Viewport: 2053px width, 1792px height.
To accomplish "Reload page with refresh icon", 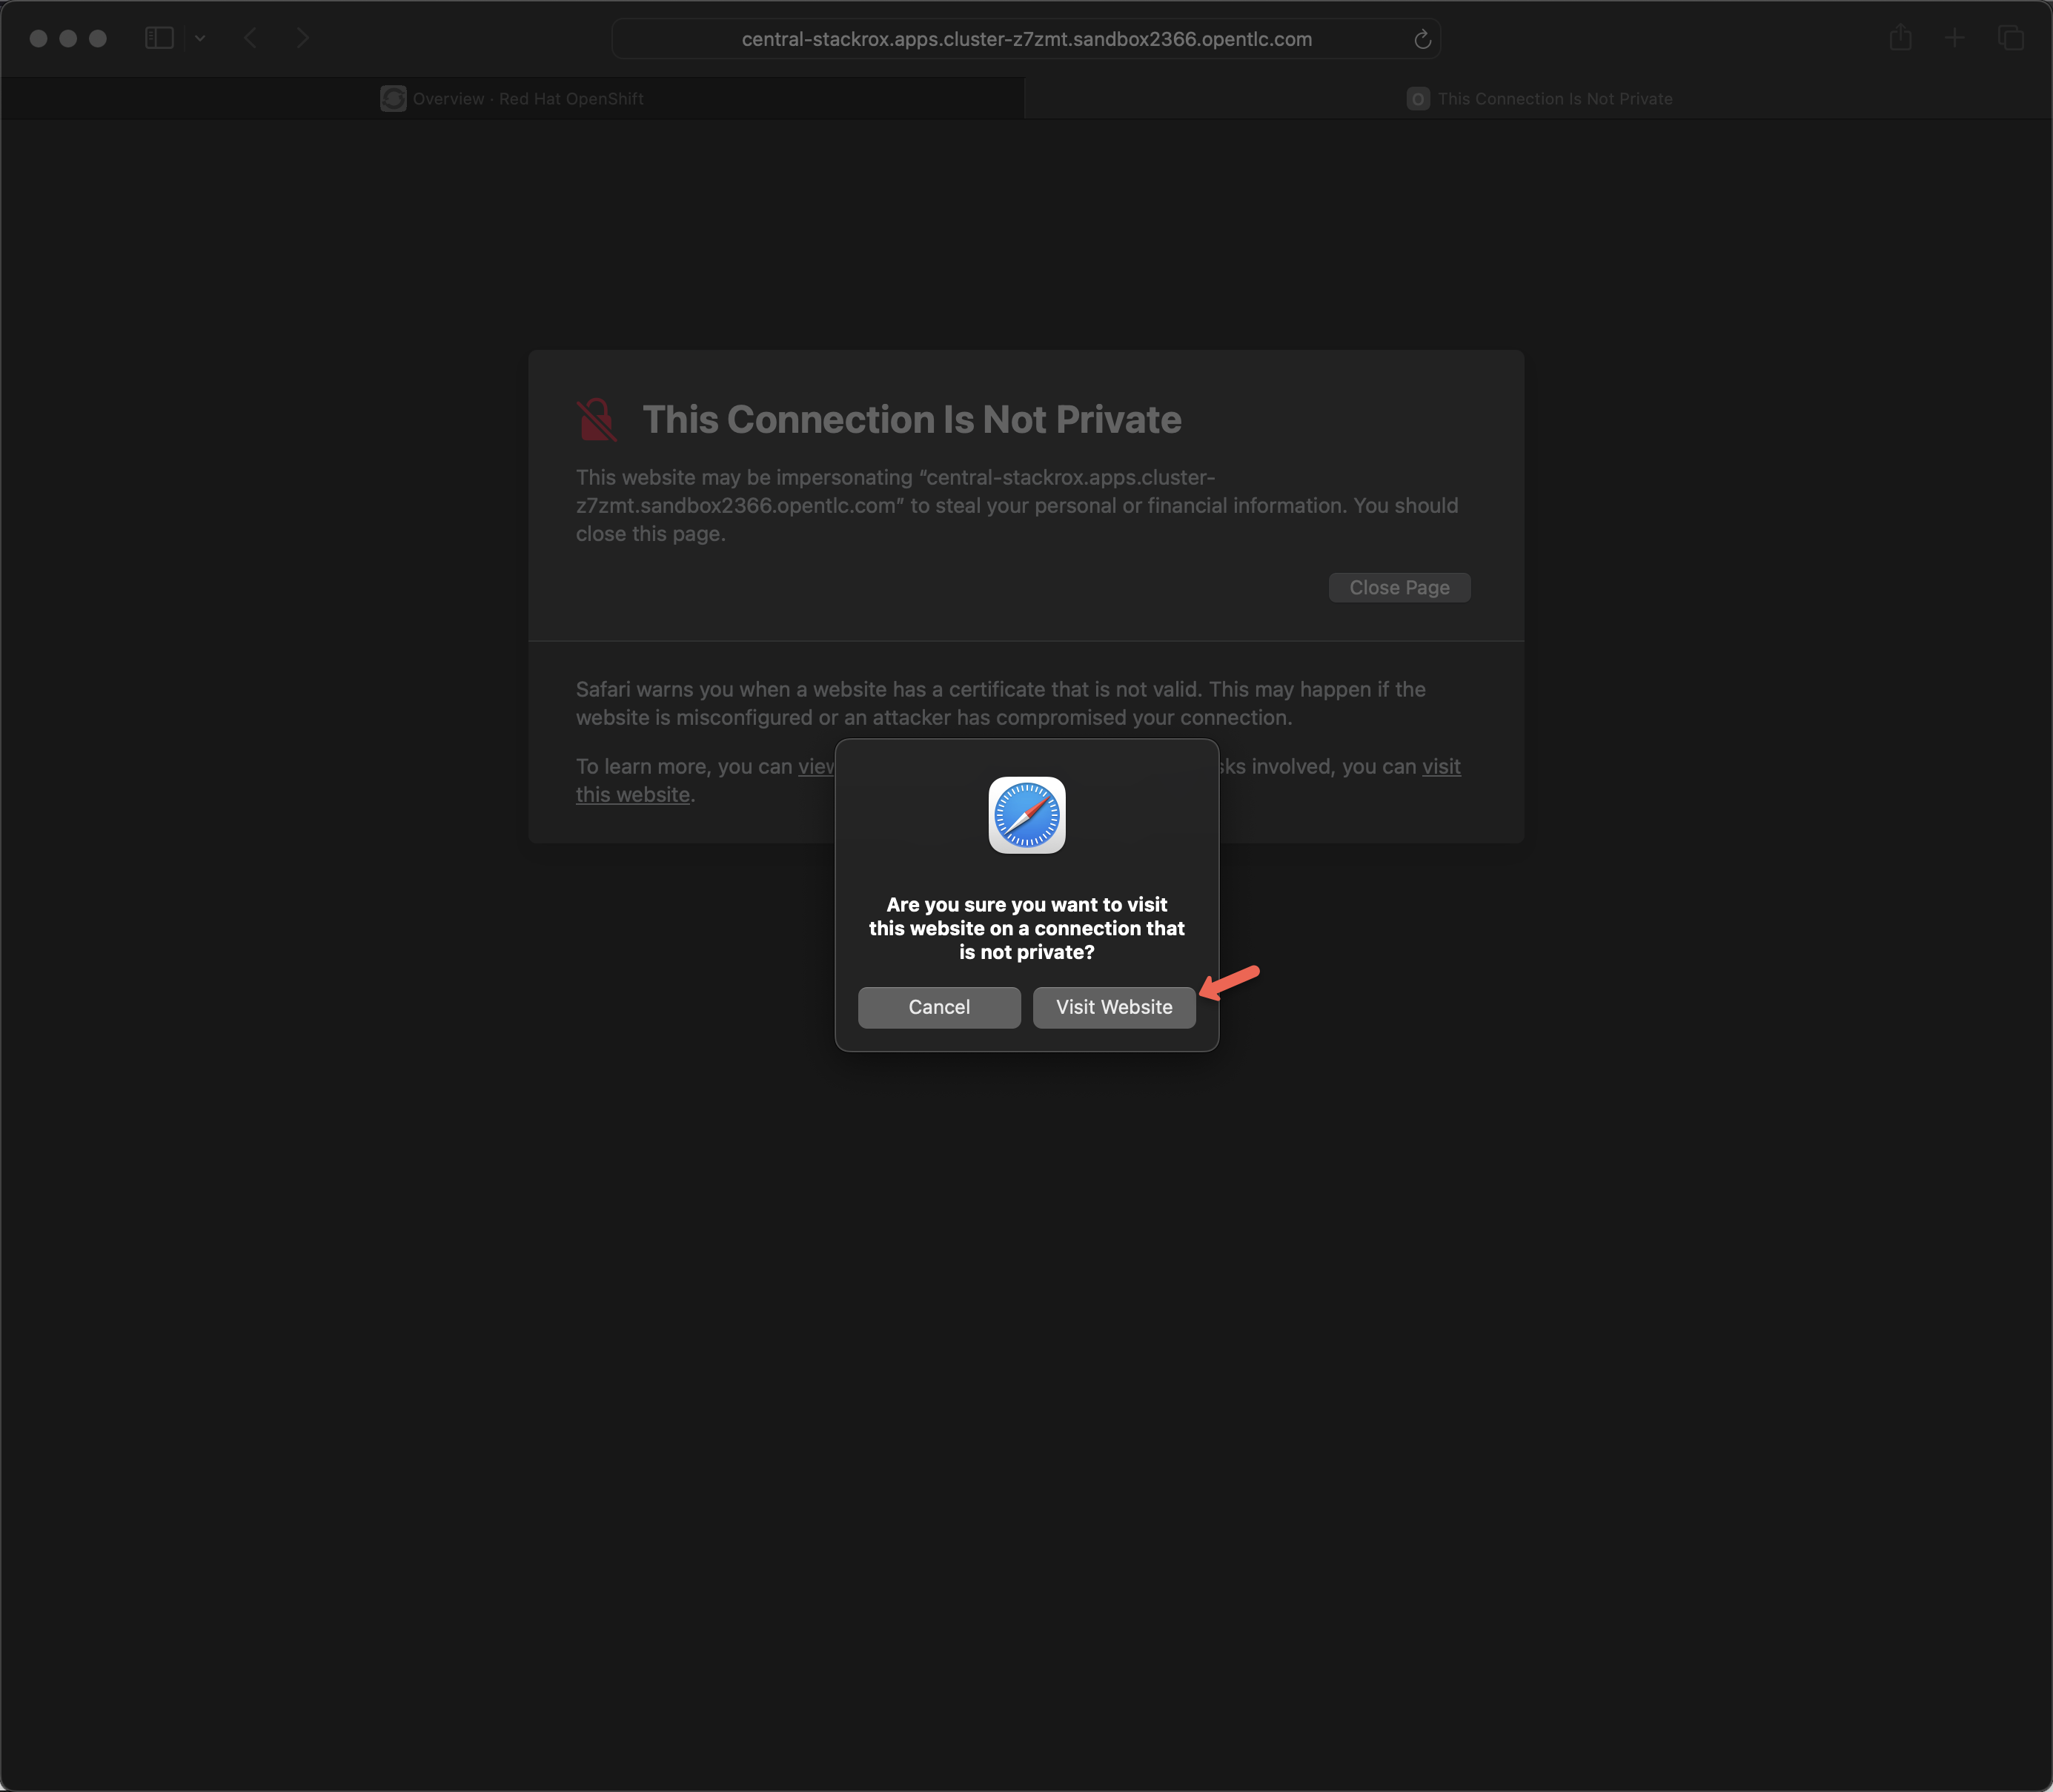I will point(1422,39).
